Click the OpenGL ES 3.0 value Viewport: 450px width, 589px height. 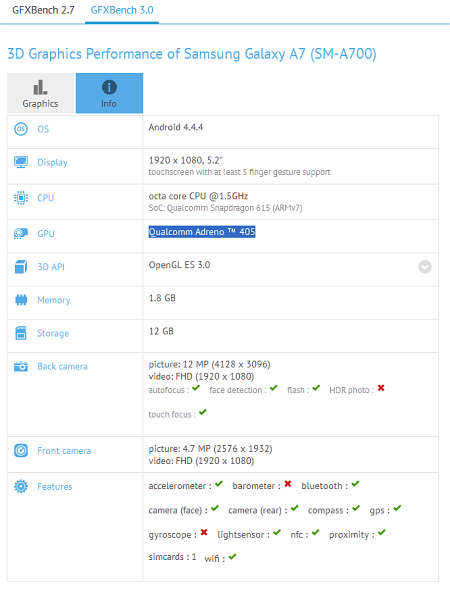(x=179, y=265)
